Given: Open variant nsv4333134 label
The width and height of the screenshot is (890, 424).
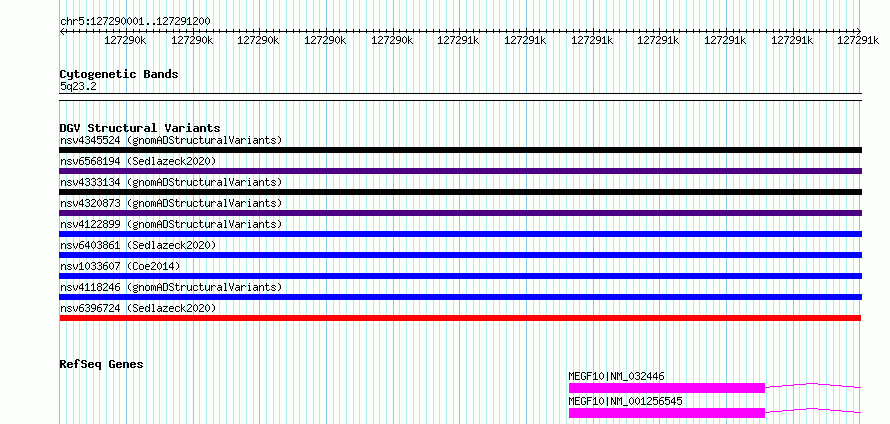Looking at the screenshot, I should (171, 182).
